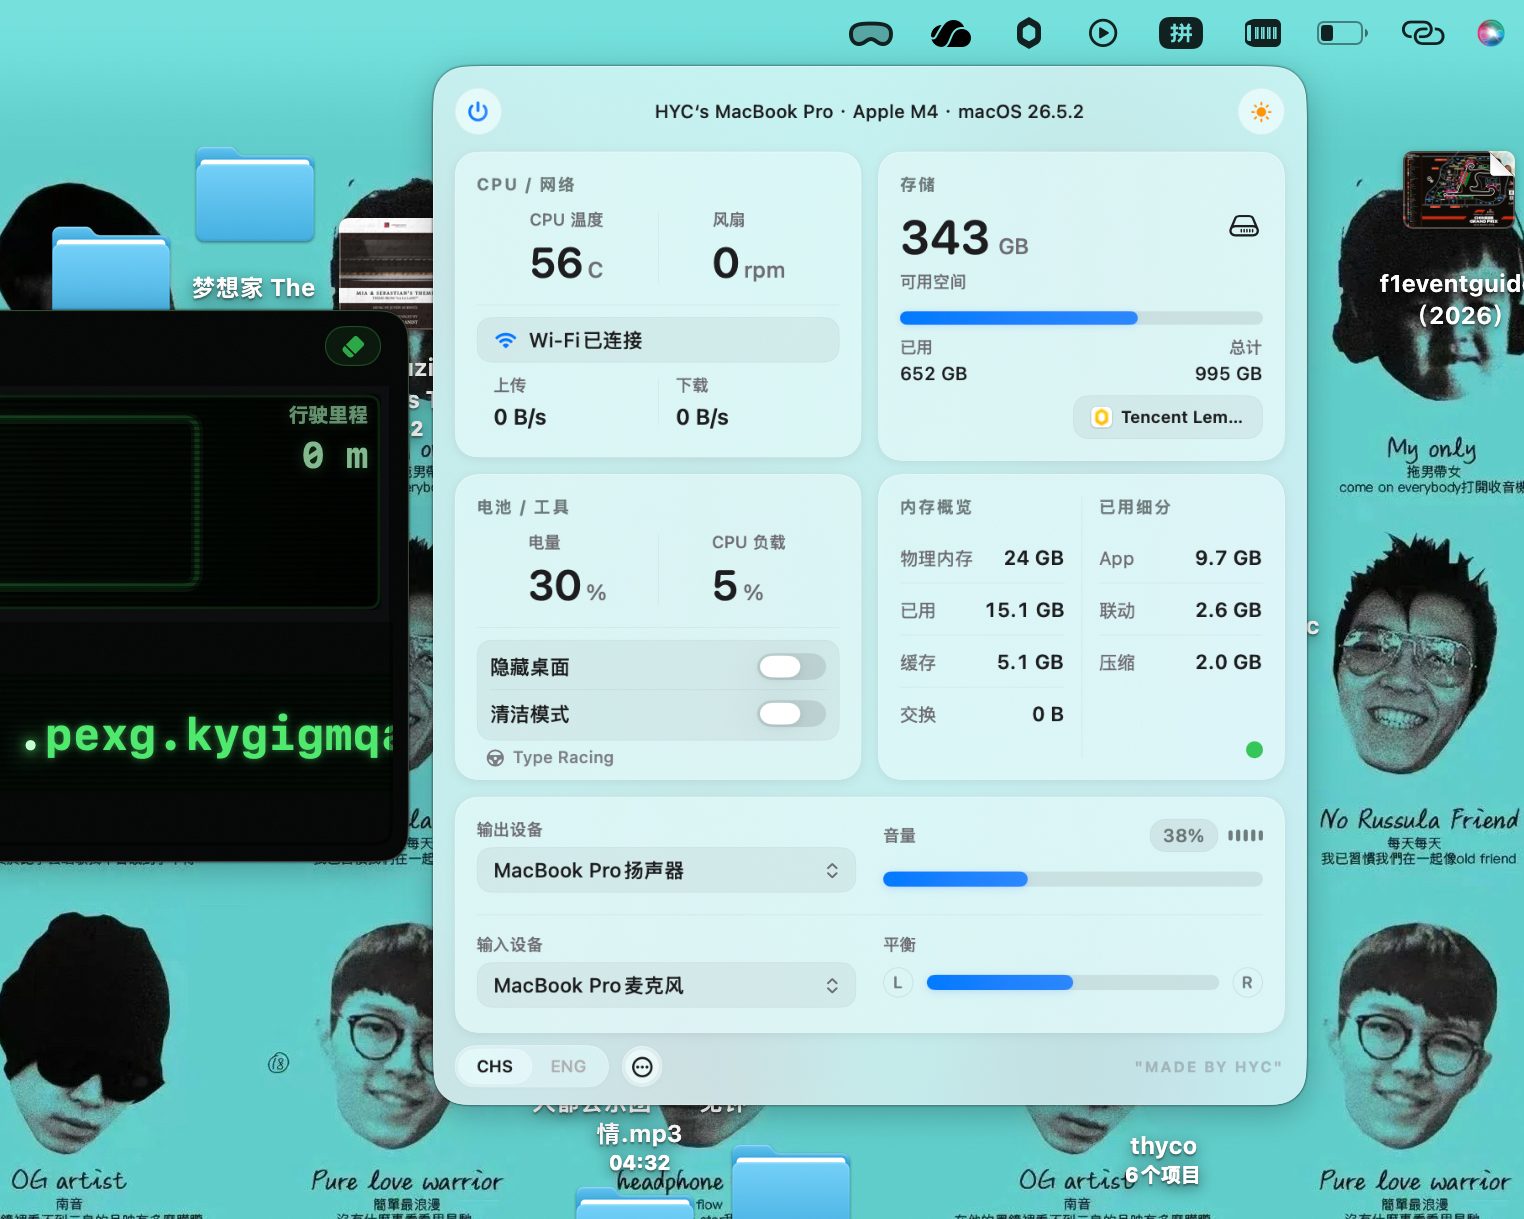Adjust the 平衡 balance slider
This screenshot has width=1524, height=1219.
click(x=1072, y=983)
